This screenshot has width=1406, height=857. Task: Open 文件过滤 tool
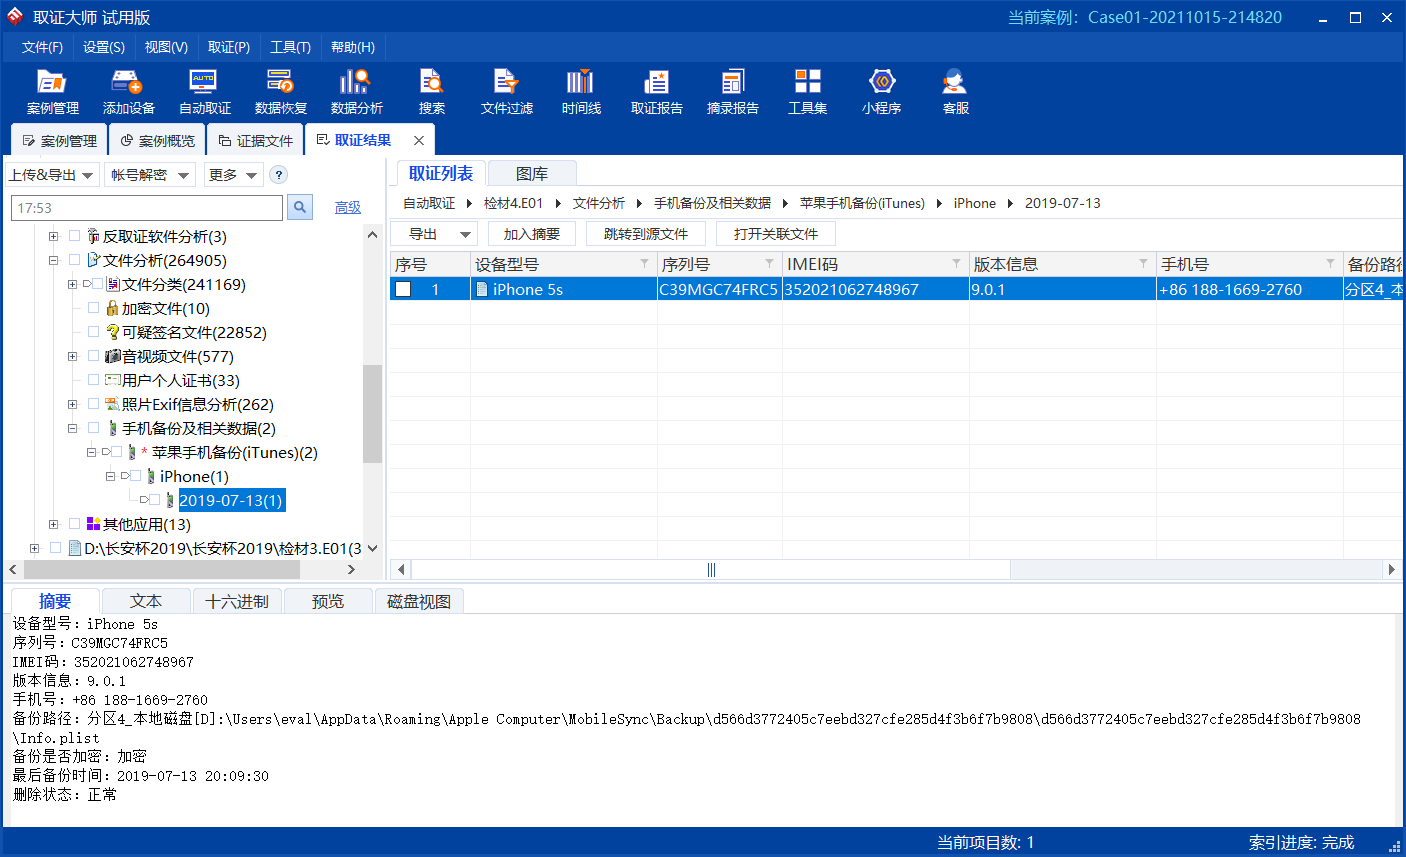point(506,92)
